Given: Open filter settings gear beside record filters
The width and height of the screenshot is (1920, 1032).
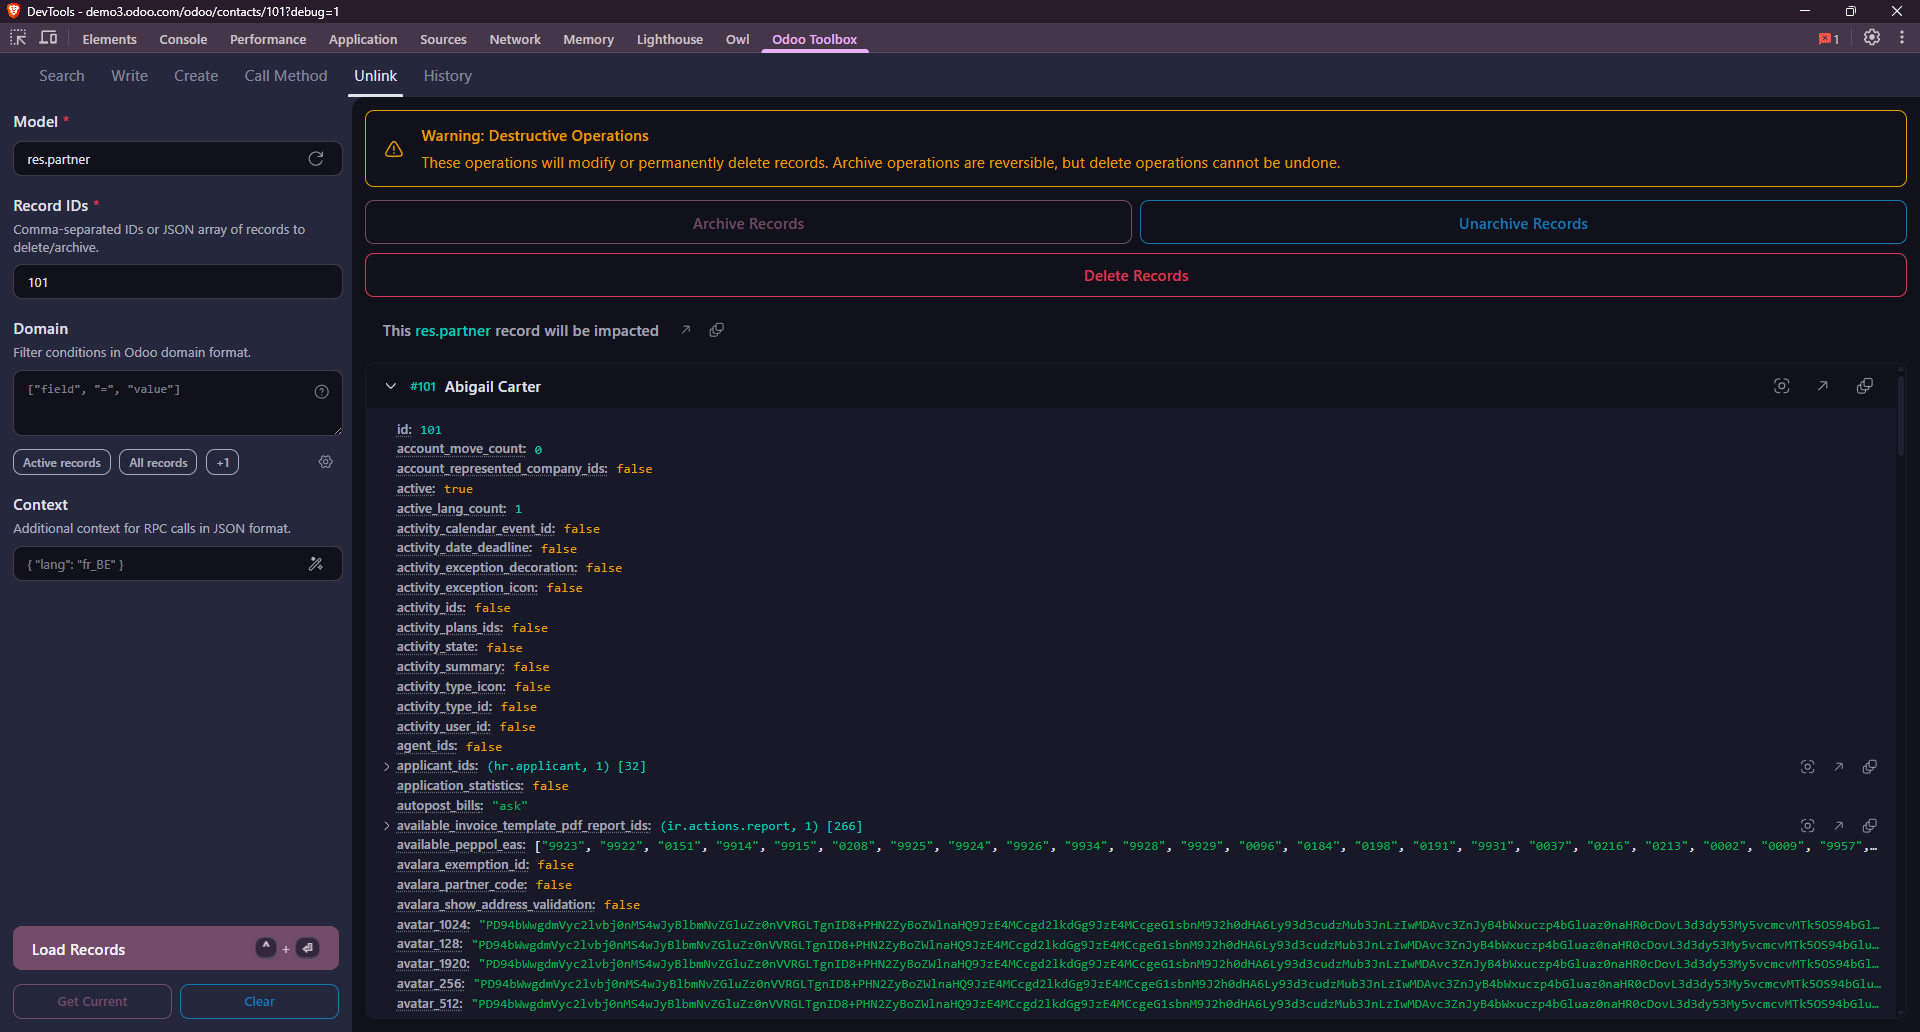Looking at the screenshot, I should 325,462.
